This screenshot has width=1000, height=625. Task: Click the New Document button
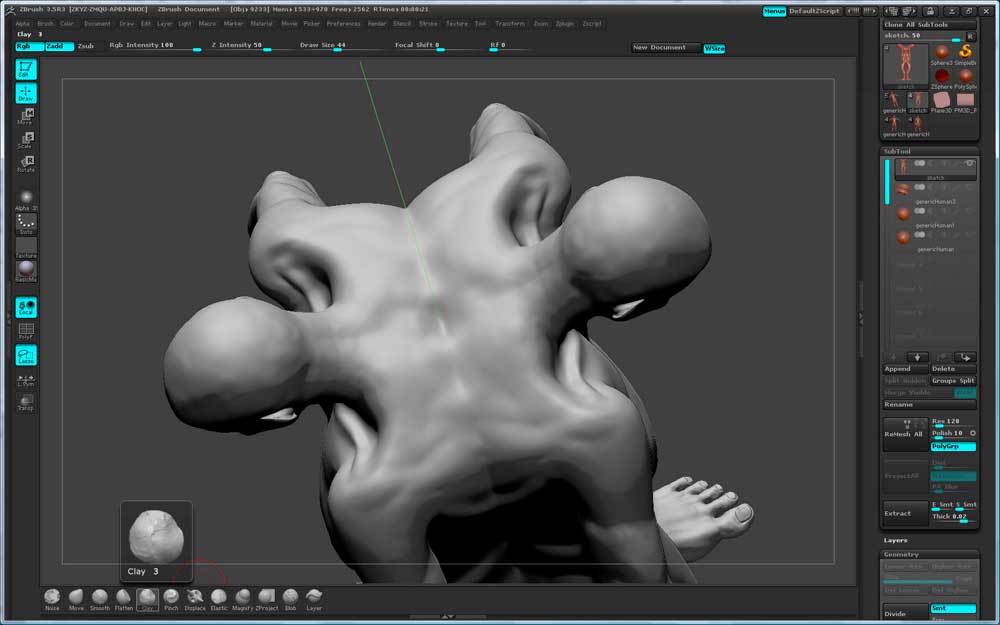(x=665, y=48)
